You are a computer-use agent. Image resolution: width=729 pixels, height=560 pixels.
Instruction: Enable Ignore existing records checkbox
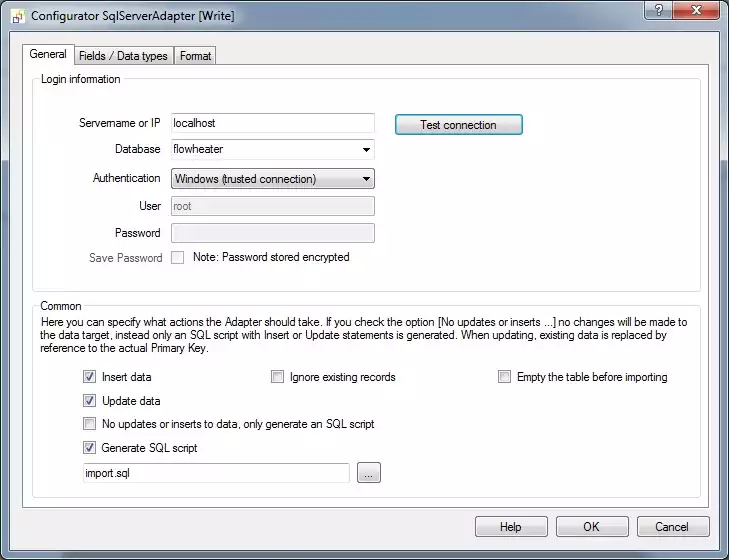[x=278, y=377]
